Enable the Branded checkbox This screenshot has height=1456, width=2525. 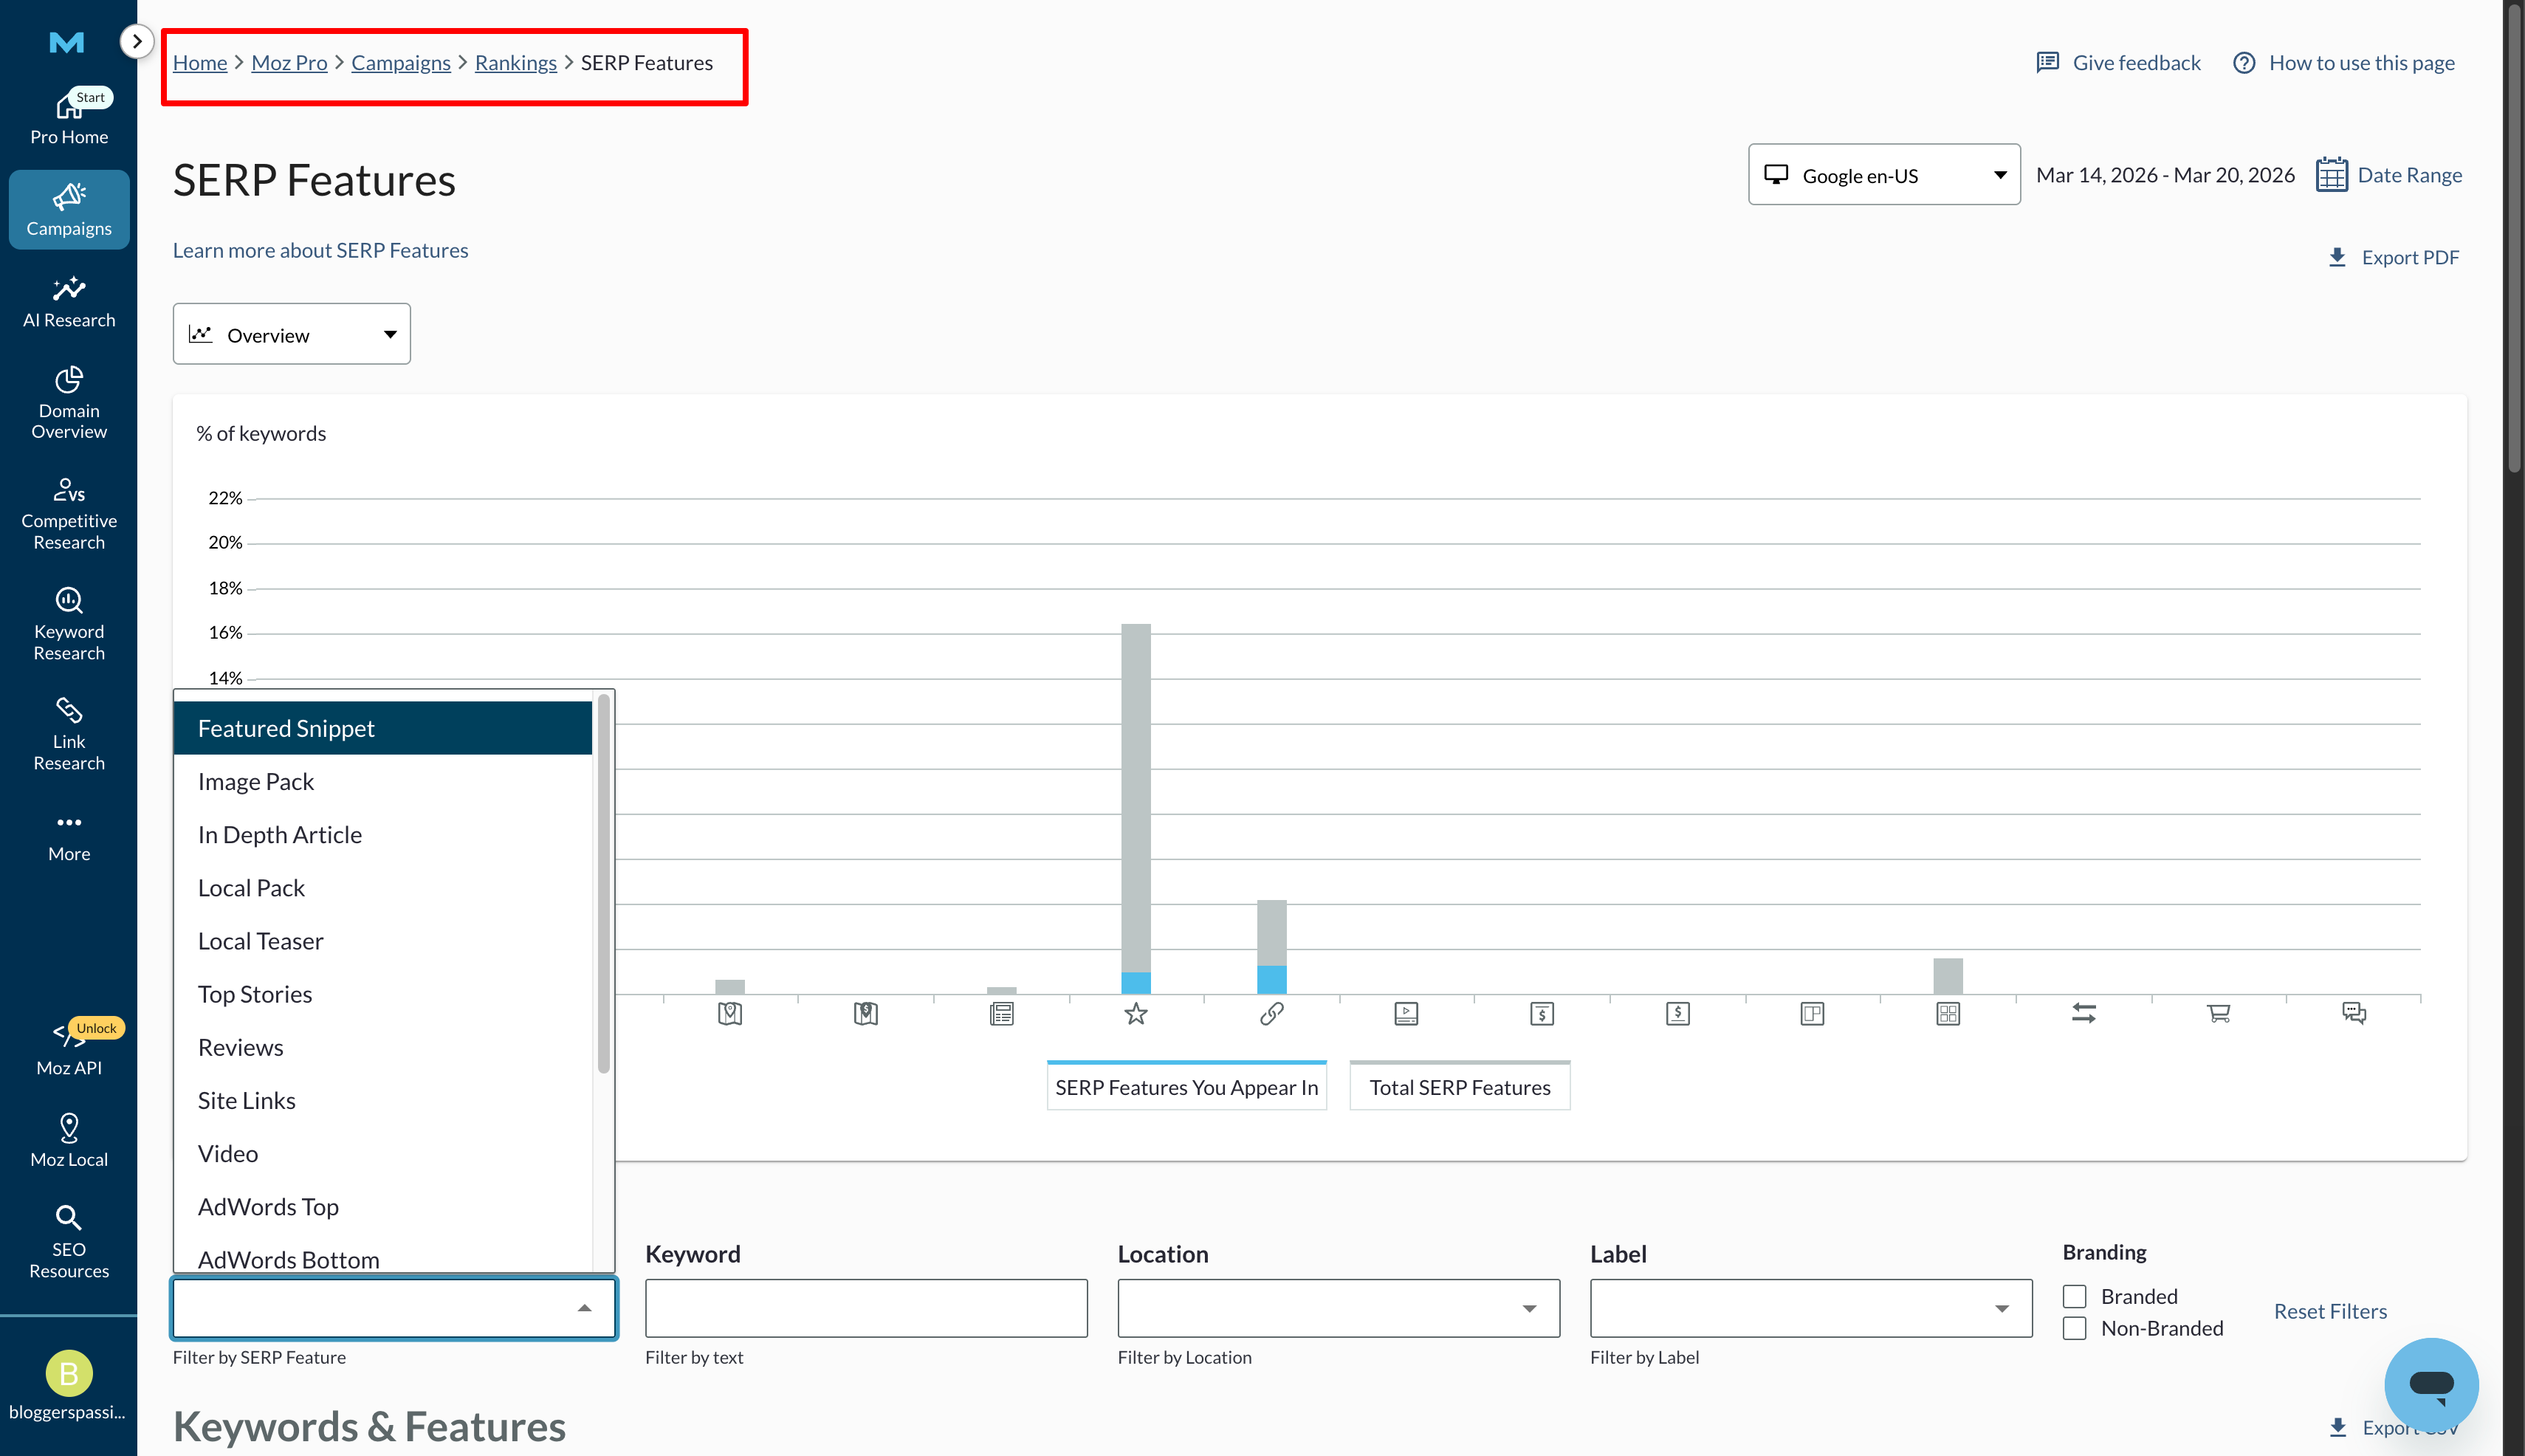2073,1295
